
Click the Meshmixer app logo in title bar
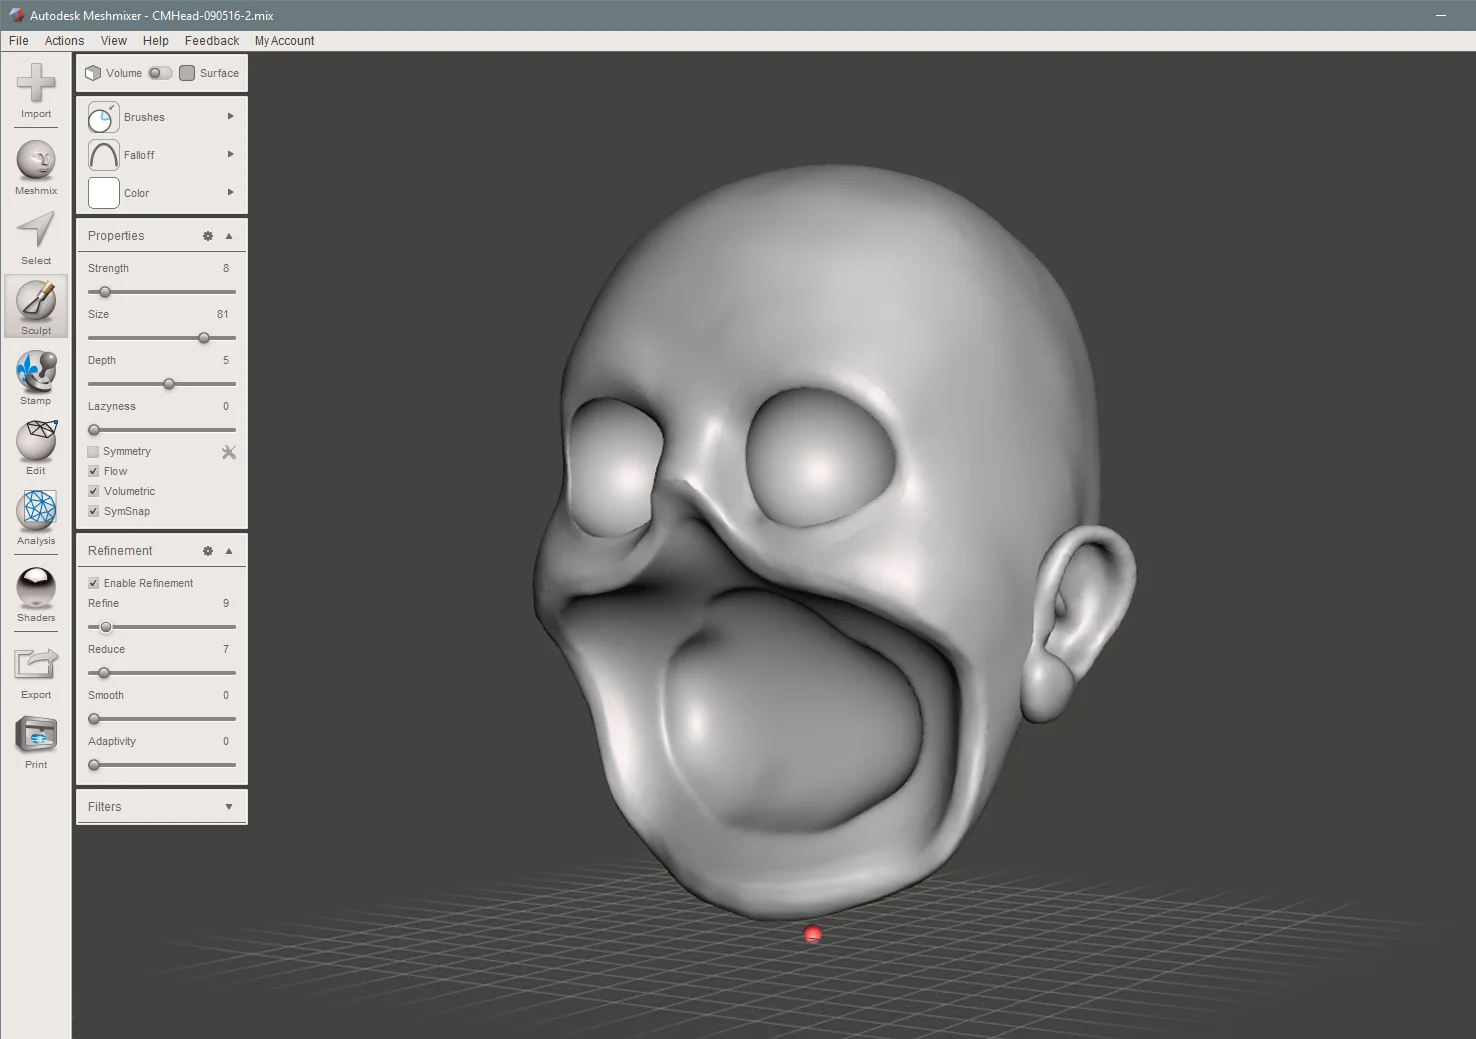pos(16,15)
